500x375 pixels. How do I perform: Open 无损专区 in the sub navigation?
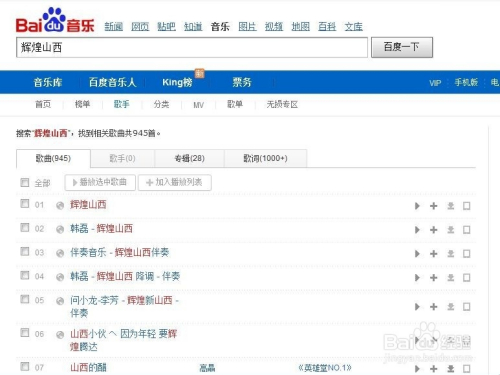282,104
